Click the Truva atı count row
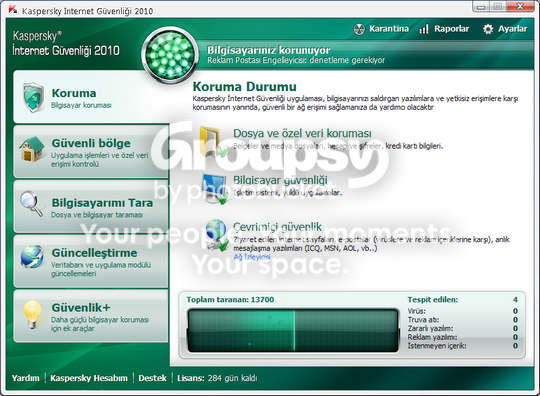Screen dimensions: 540x396 tap(463, 320)
